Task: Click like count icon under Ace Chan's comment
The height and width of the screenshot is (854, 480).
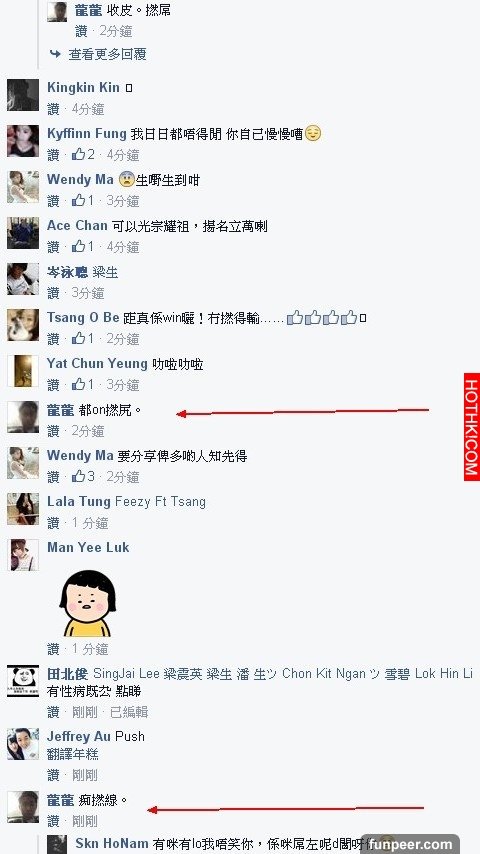Action: 78,247
